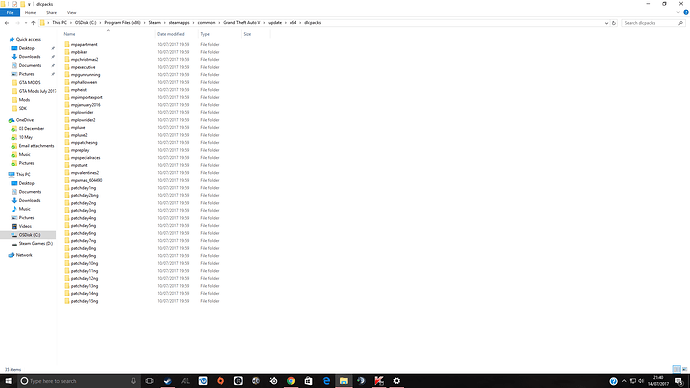The height and width of the screenshot is (388, 690).
Task: Click the Search dlcpacks field
Action: 650,23
